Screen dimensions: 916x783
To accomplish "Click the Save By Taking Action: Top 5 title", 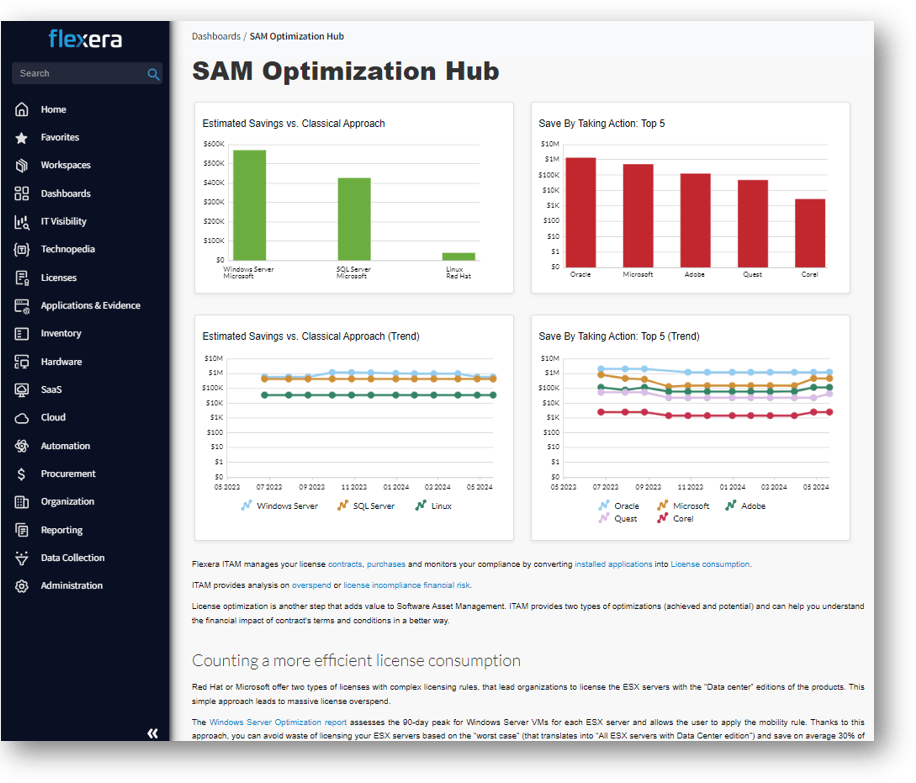I will (602, 123).
